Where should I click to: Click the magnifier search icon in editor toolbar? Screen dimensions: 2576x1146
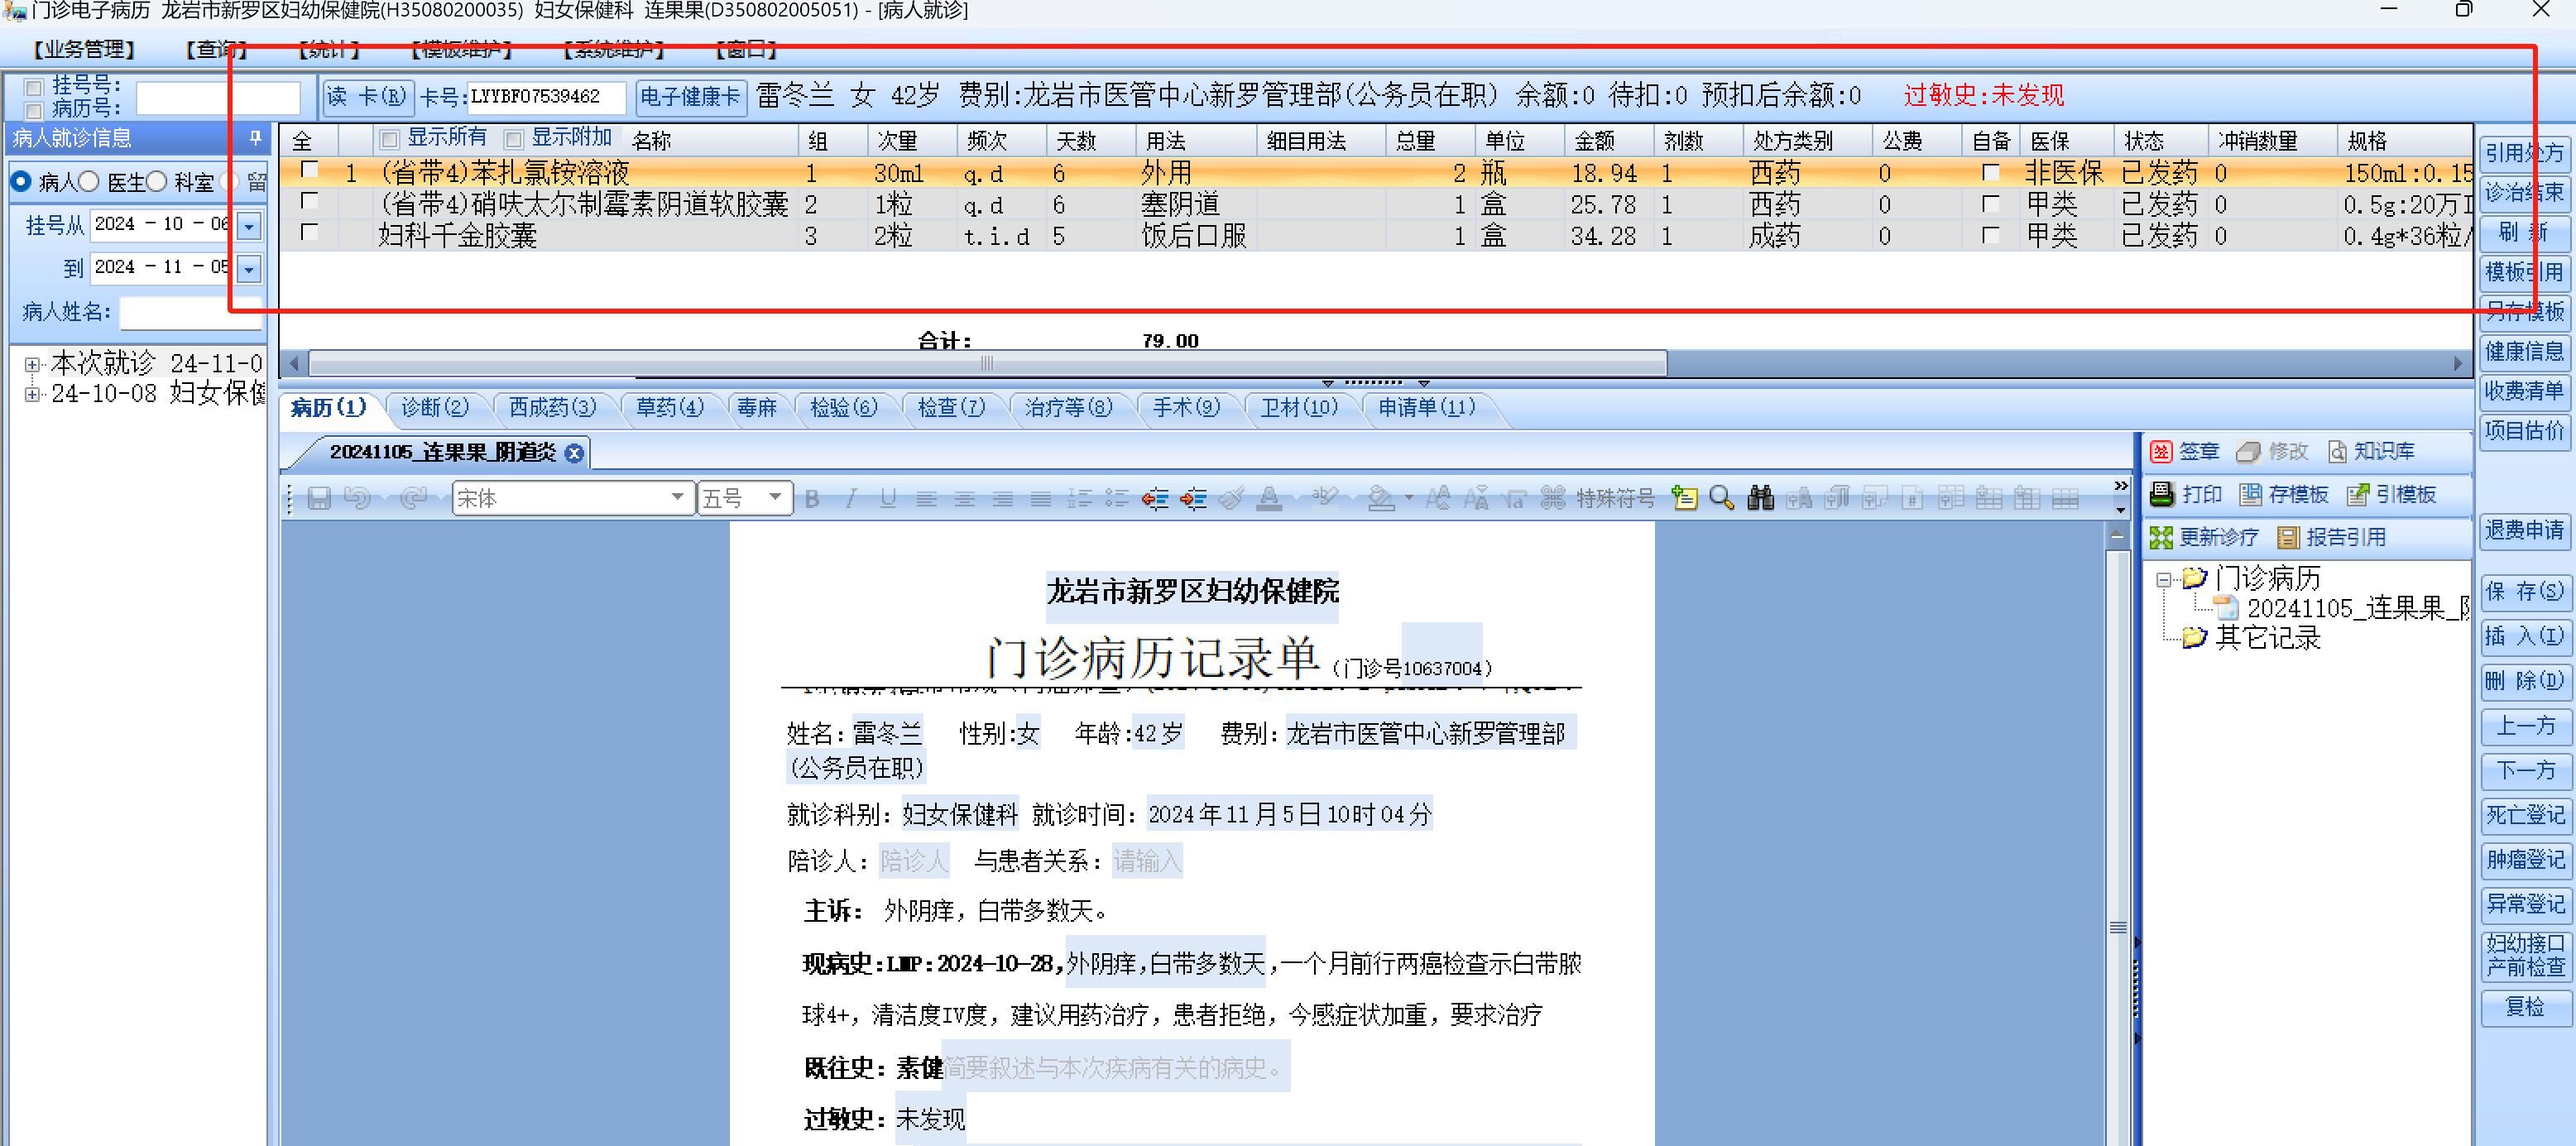[1721, 498]
